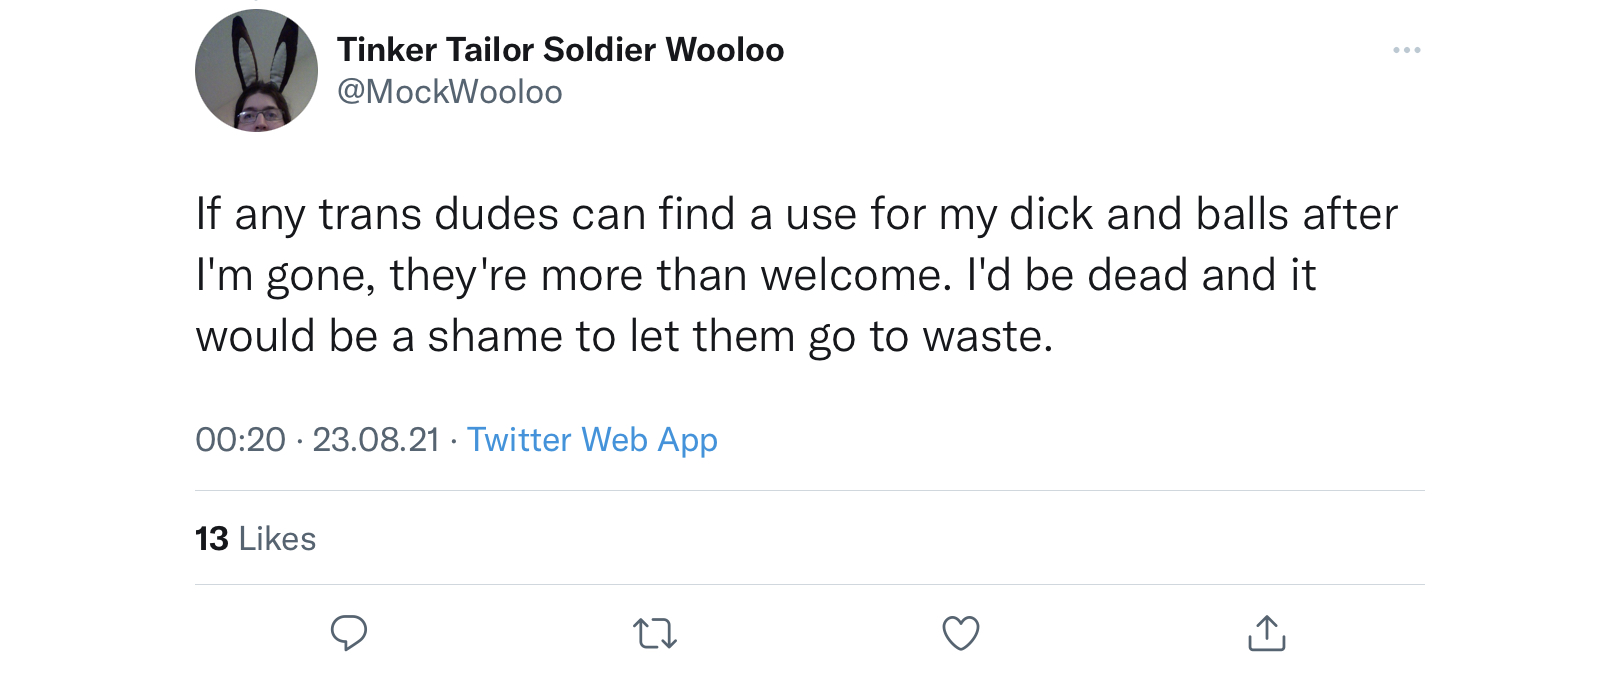This screenshot has width=1621, height=700.
Task: Click the Twitter Web App source link
Action: [592, 440]
